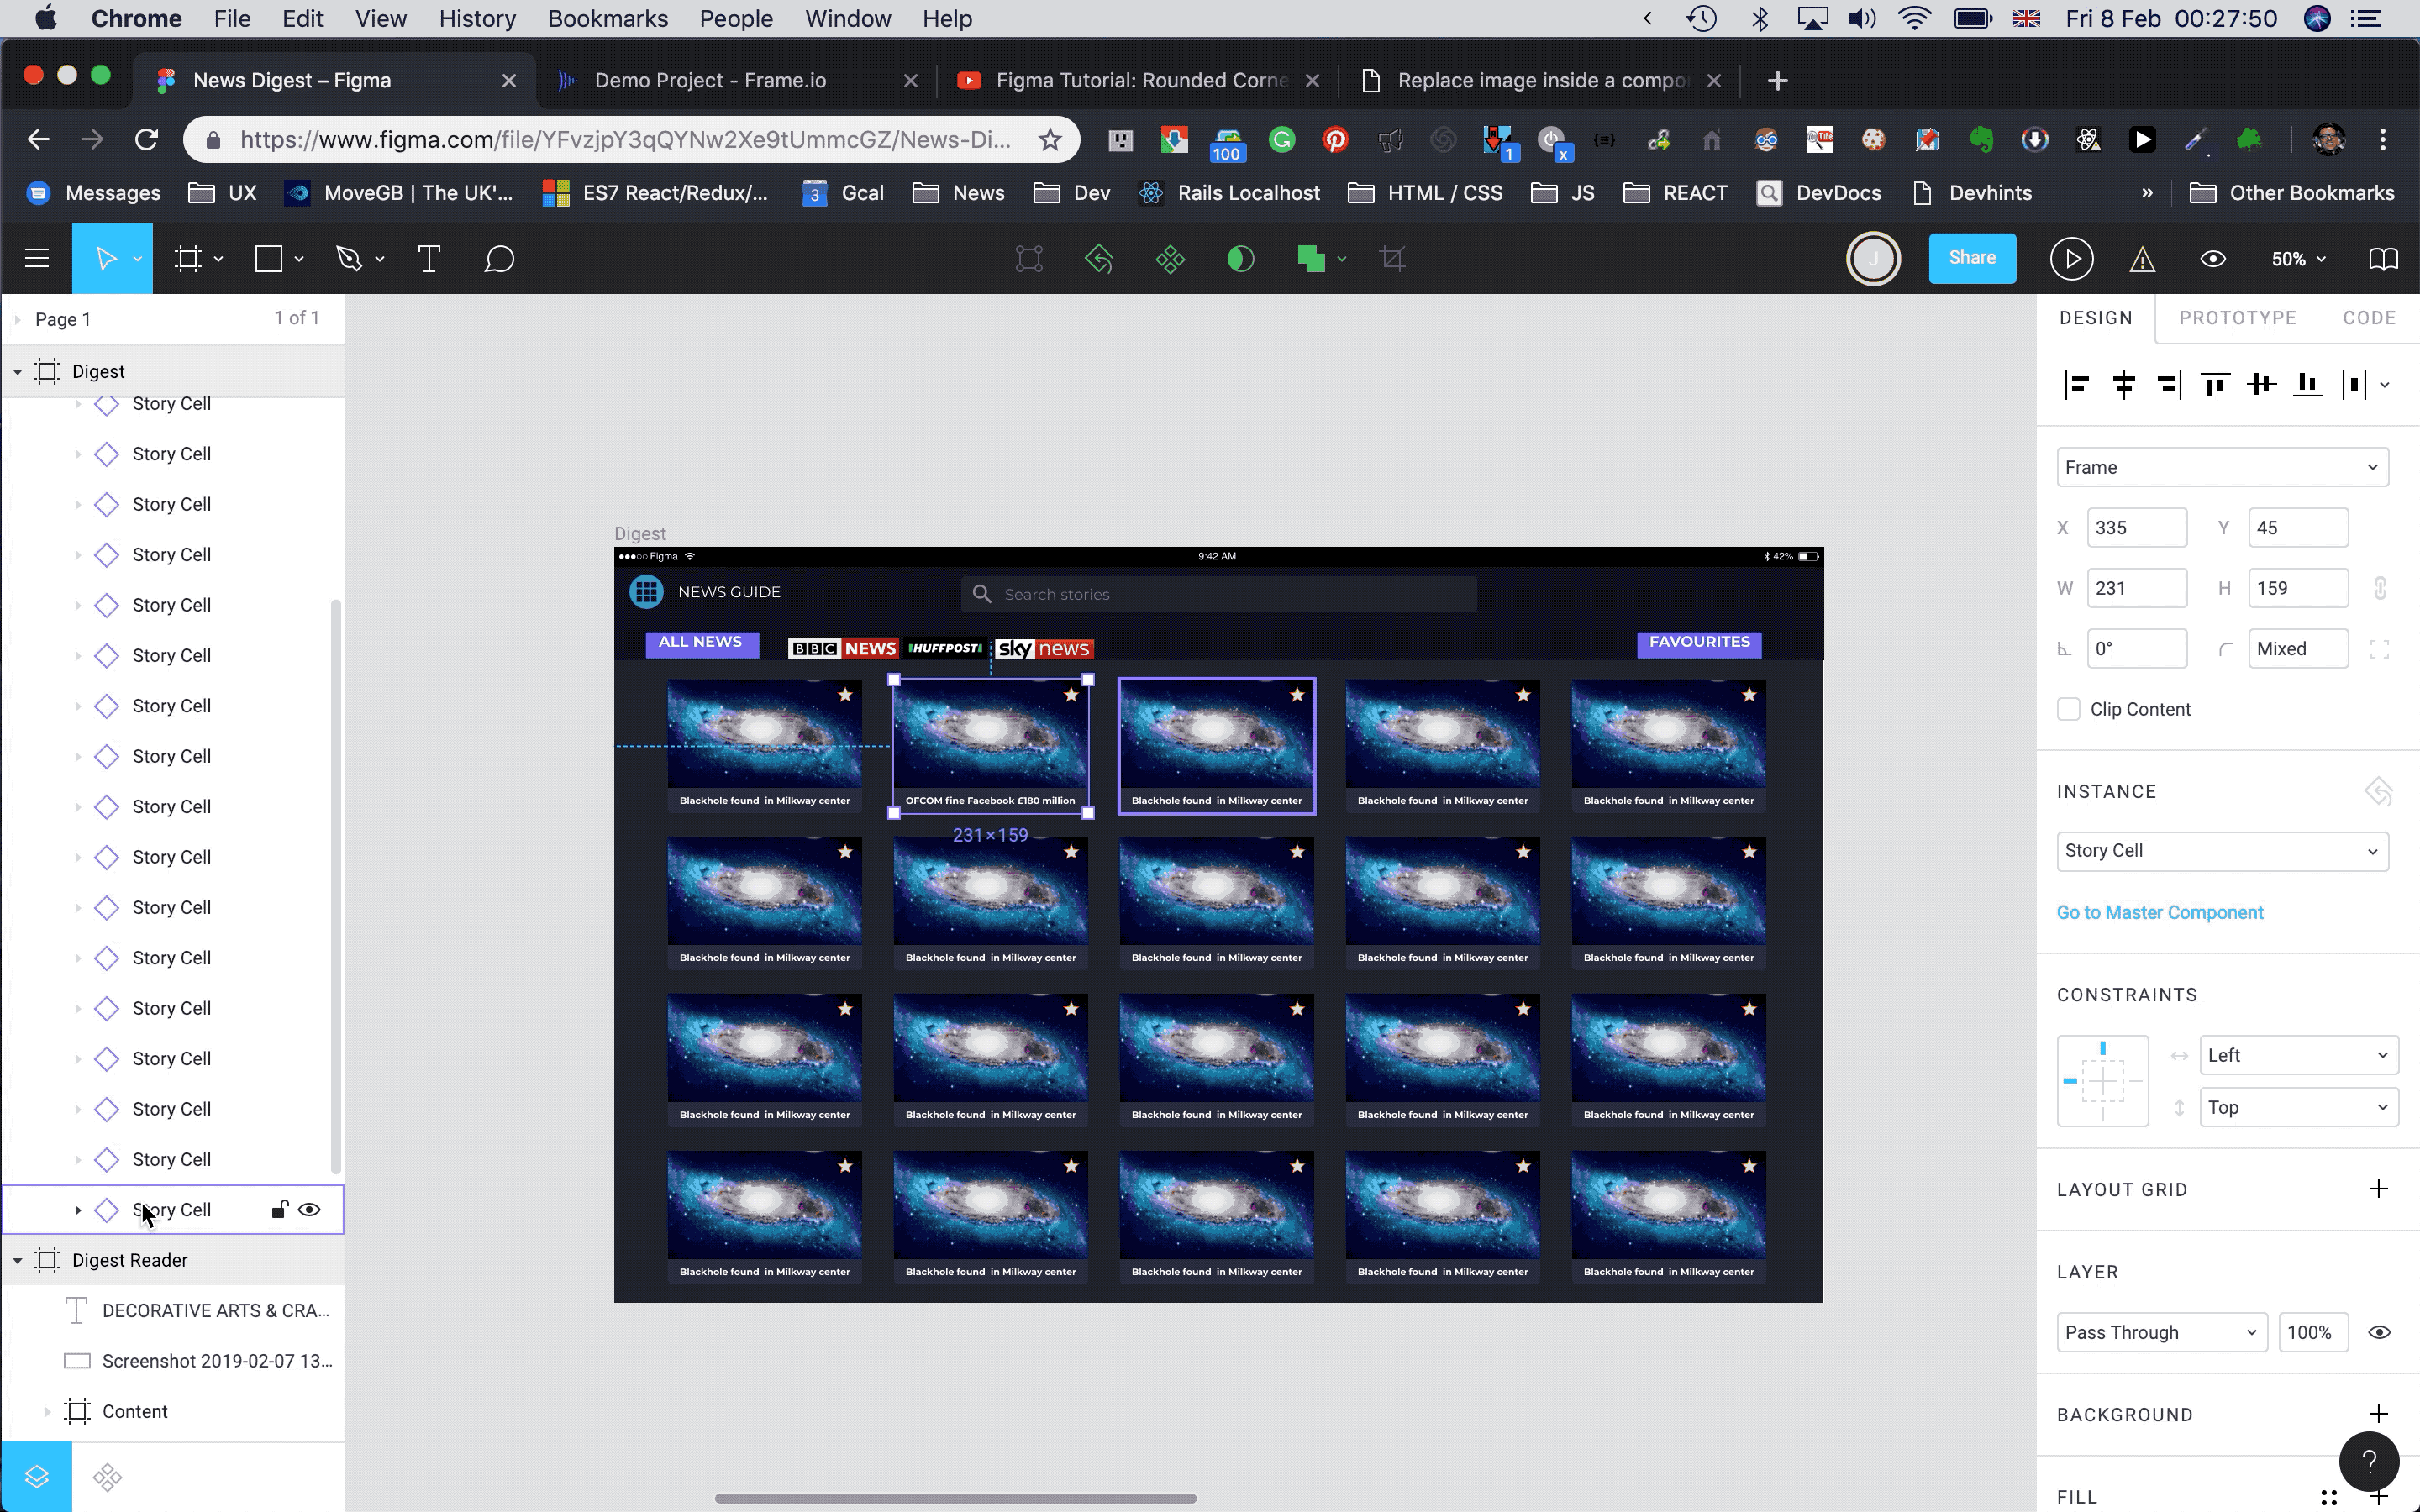Click the missing fonts warning icon
Image resolution: width=2420 pixels, height=1512 pixels.
pyautogui.click(x=2142, y=260)
